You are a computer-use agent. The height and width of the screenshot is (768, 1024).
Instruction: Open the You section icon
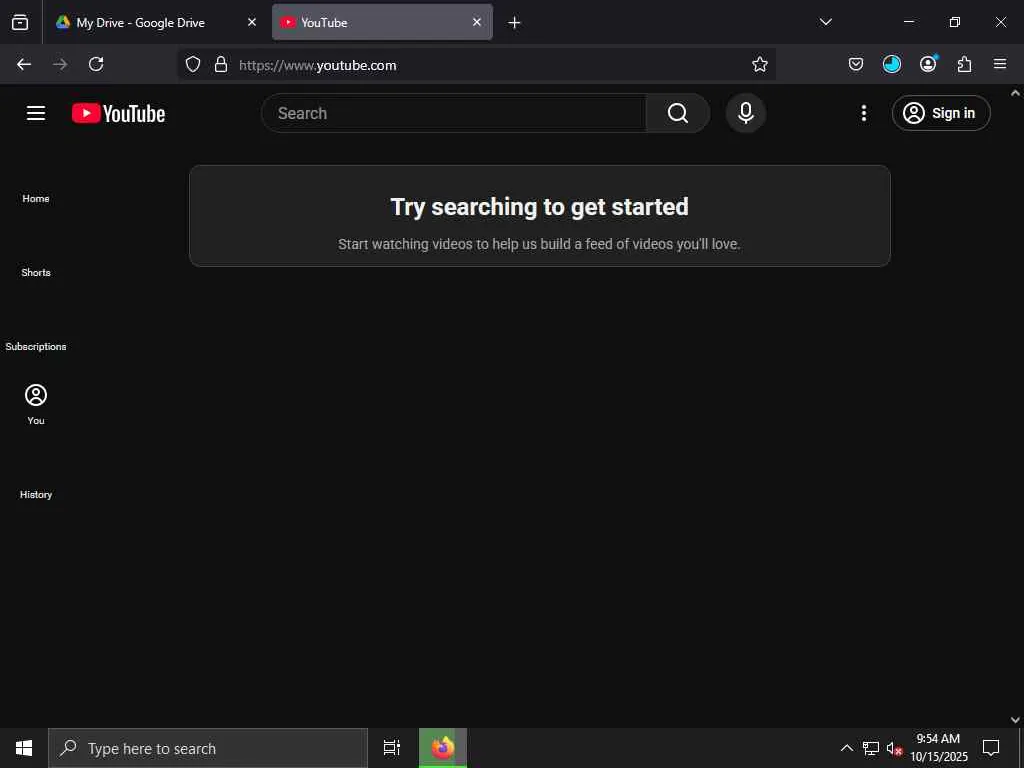click(x=36, y=395)
